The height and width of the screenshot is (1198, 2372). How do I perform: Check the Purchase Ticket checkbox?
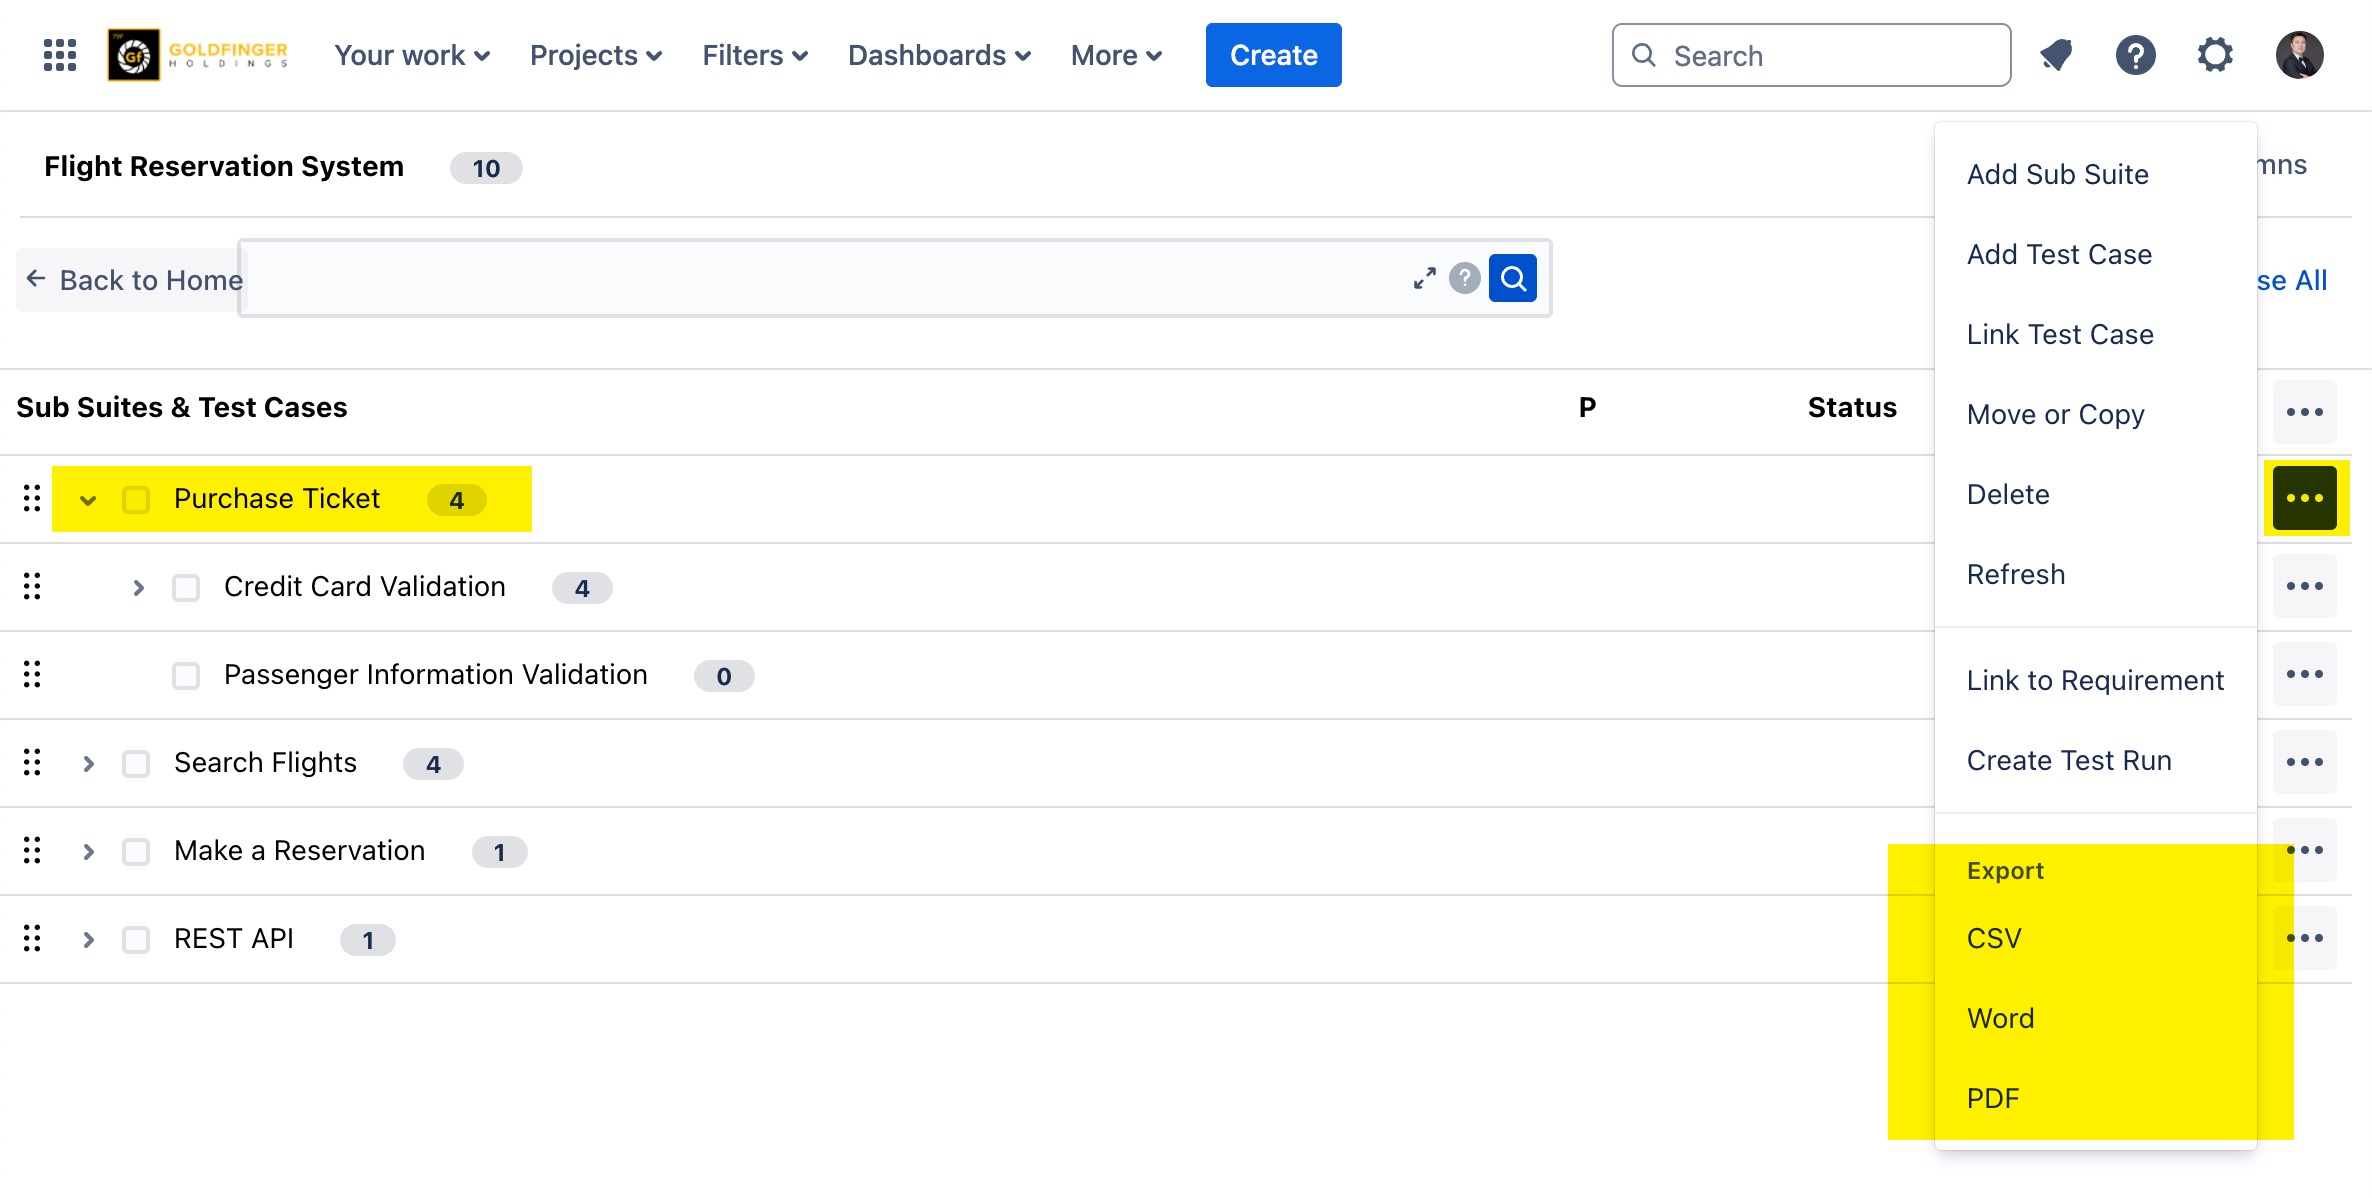136,499
